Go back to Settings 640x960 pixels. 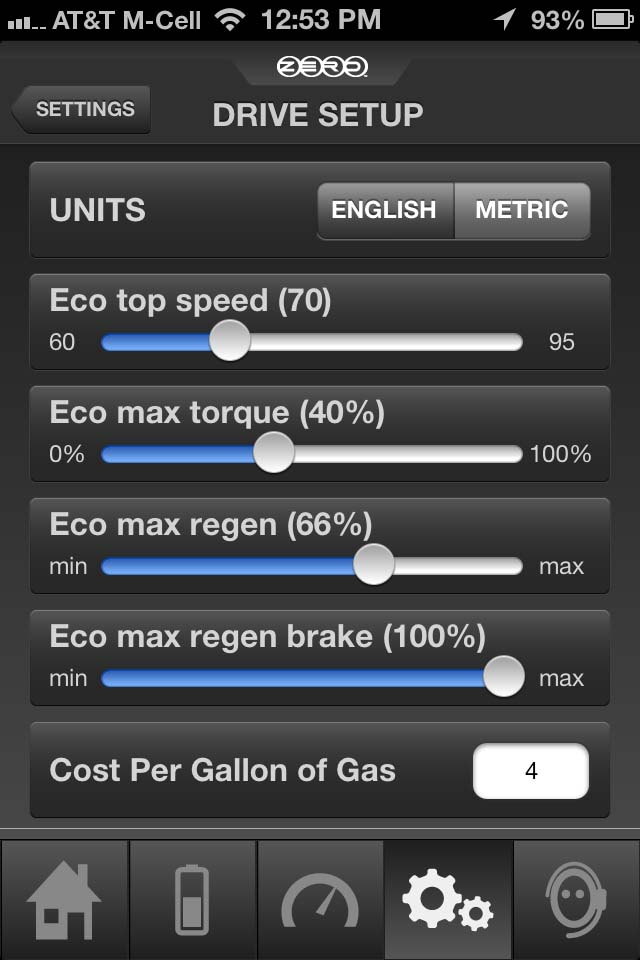[82, 109]
